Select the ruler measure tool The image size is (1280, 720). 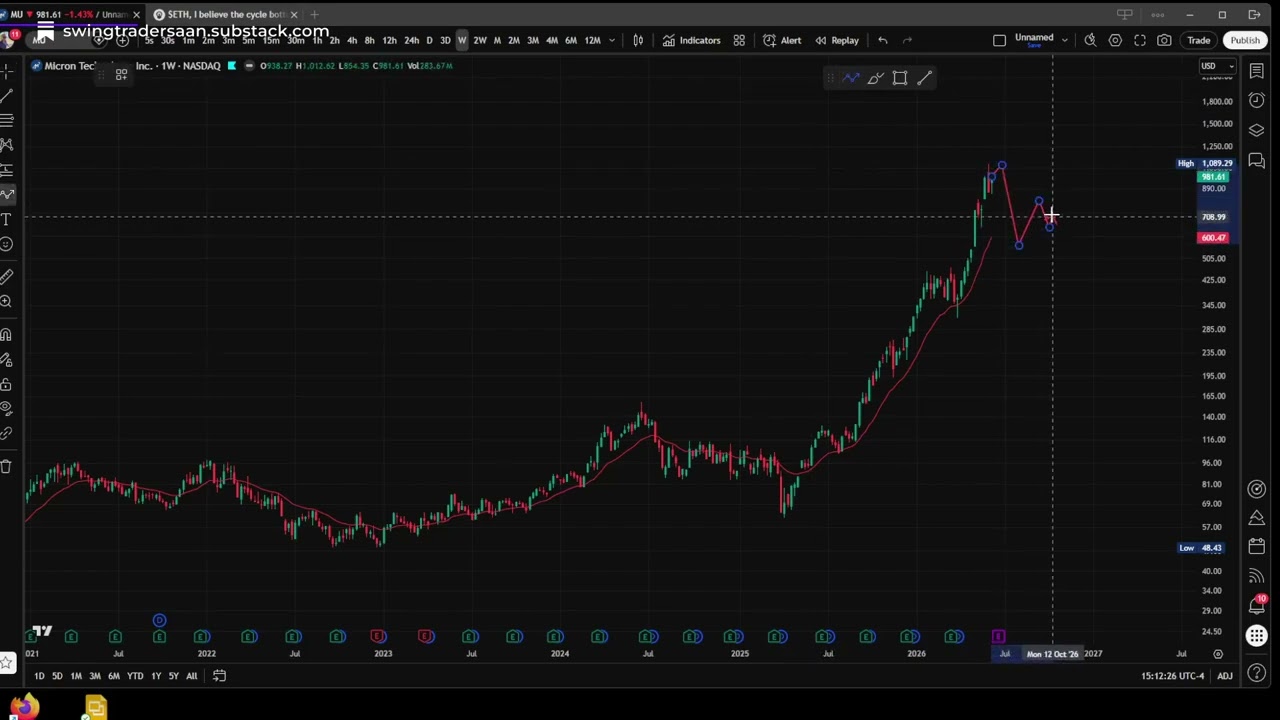(6, 277)
